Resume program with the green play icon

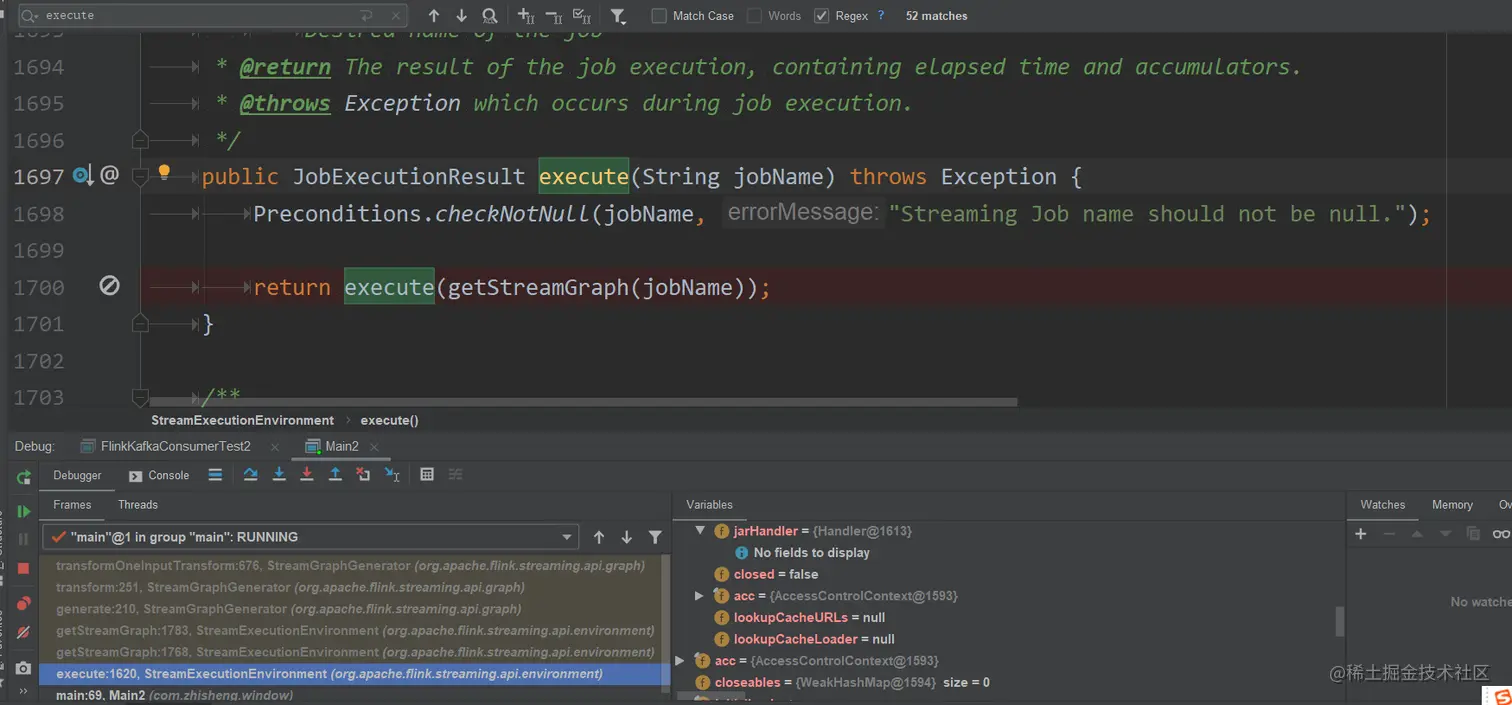point(23,511)
